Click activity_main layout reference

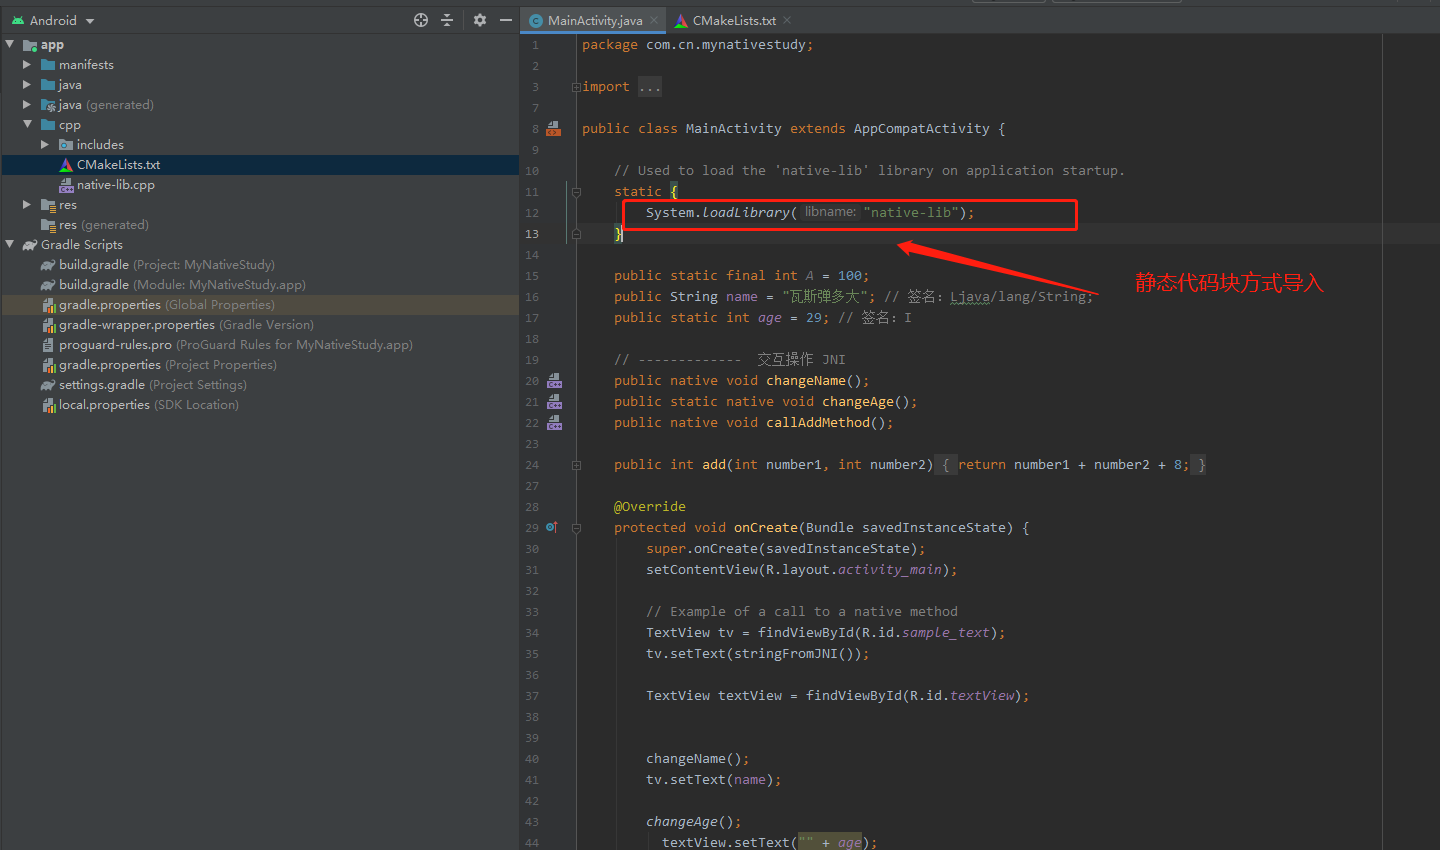(889, 569)
